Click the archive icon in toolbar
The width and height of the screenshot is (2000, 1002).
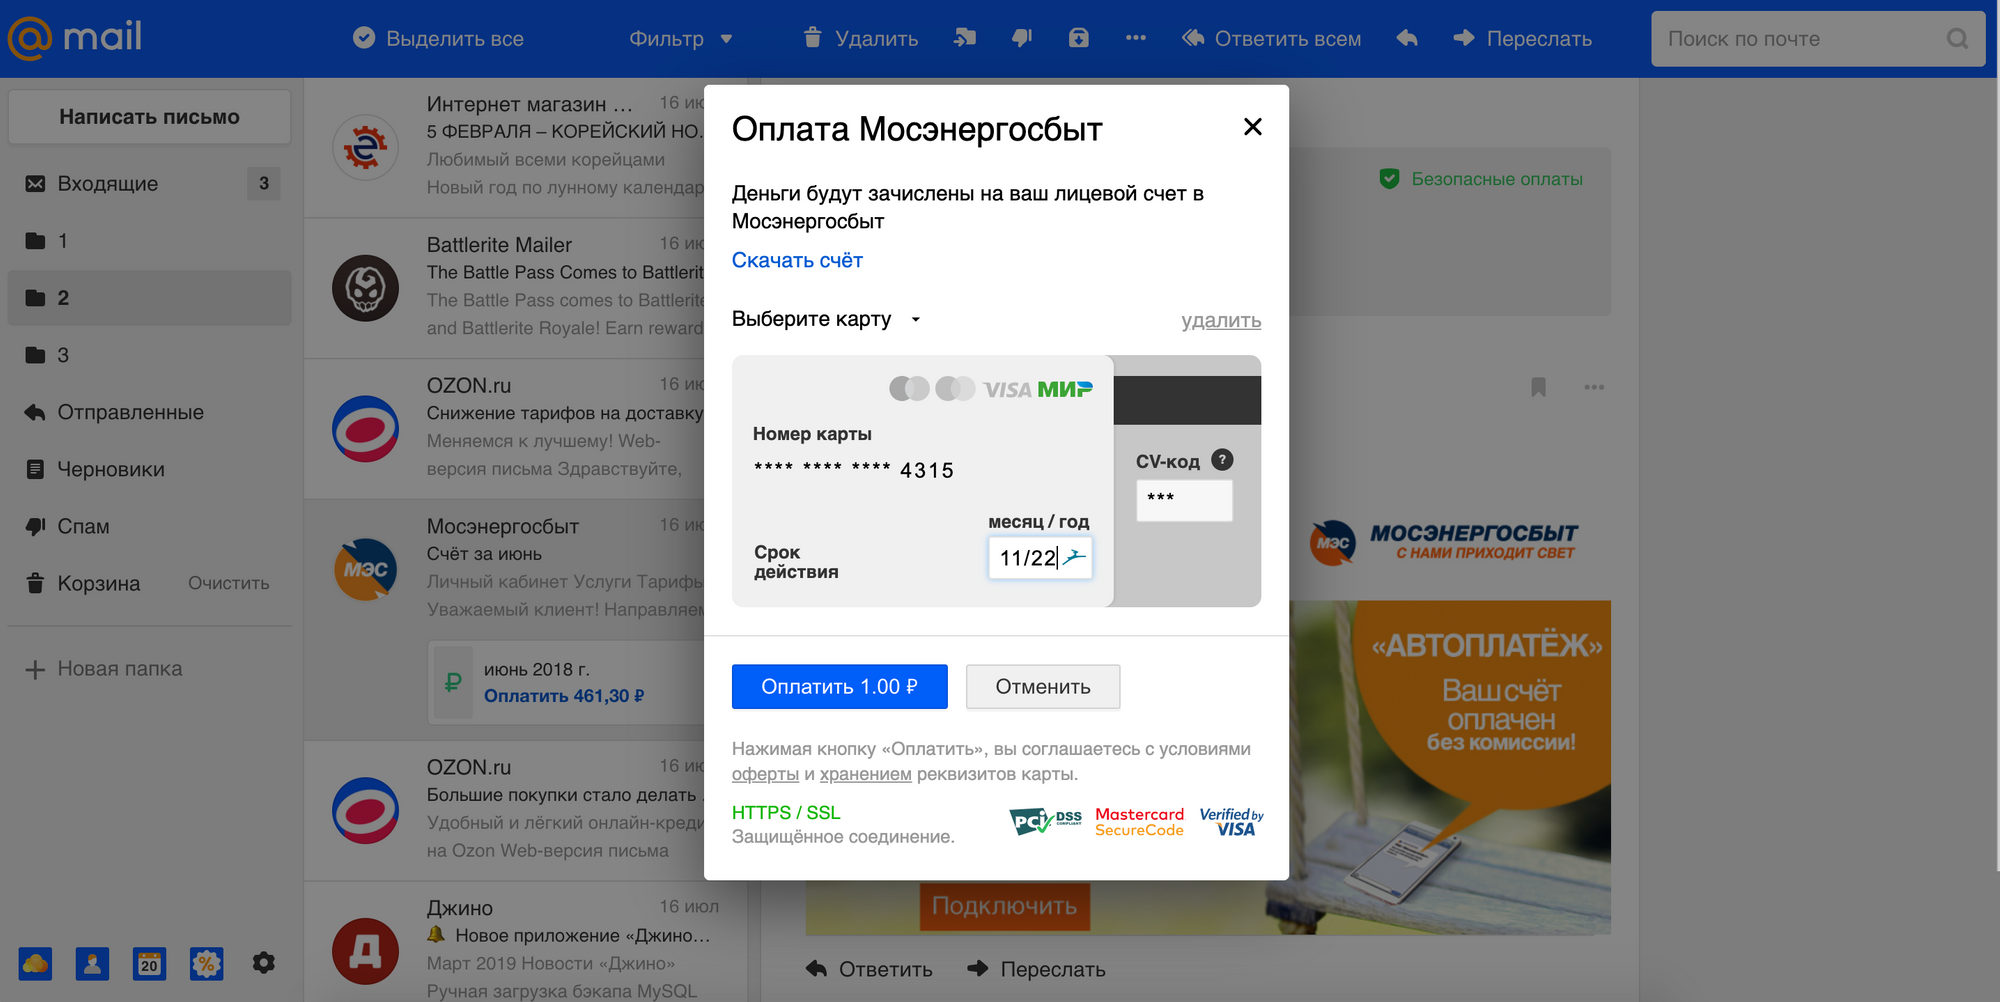point(1078,38)
